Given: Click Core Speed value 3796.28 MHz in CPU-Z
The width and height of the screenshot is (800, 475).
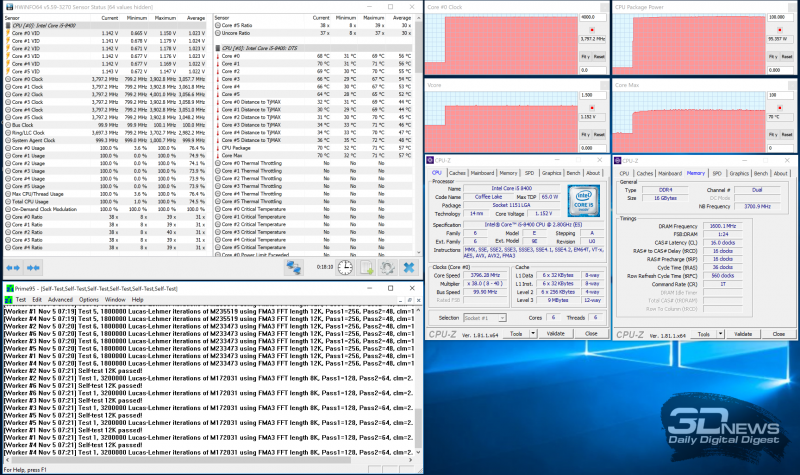Looking at the screenshot, I should [485, 276].
